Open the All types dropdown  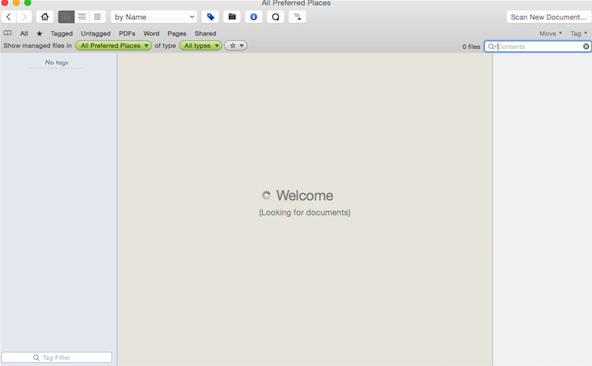point(200,46)
